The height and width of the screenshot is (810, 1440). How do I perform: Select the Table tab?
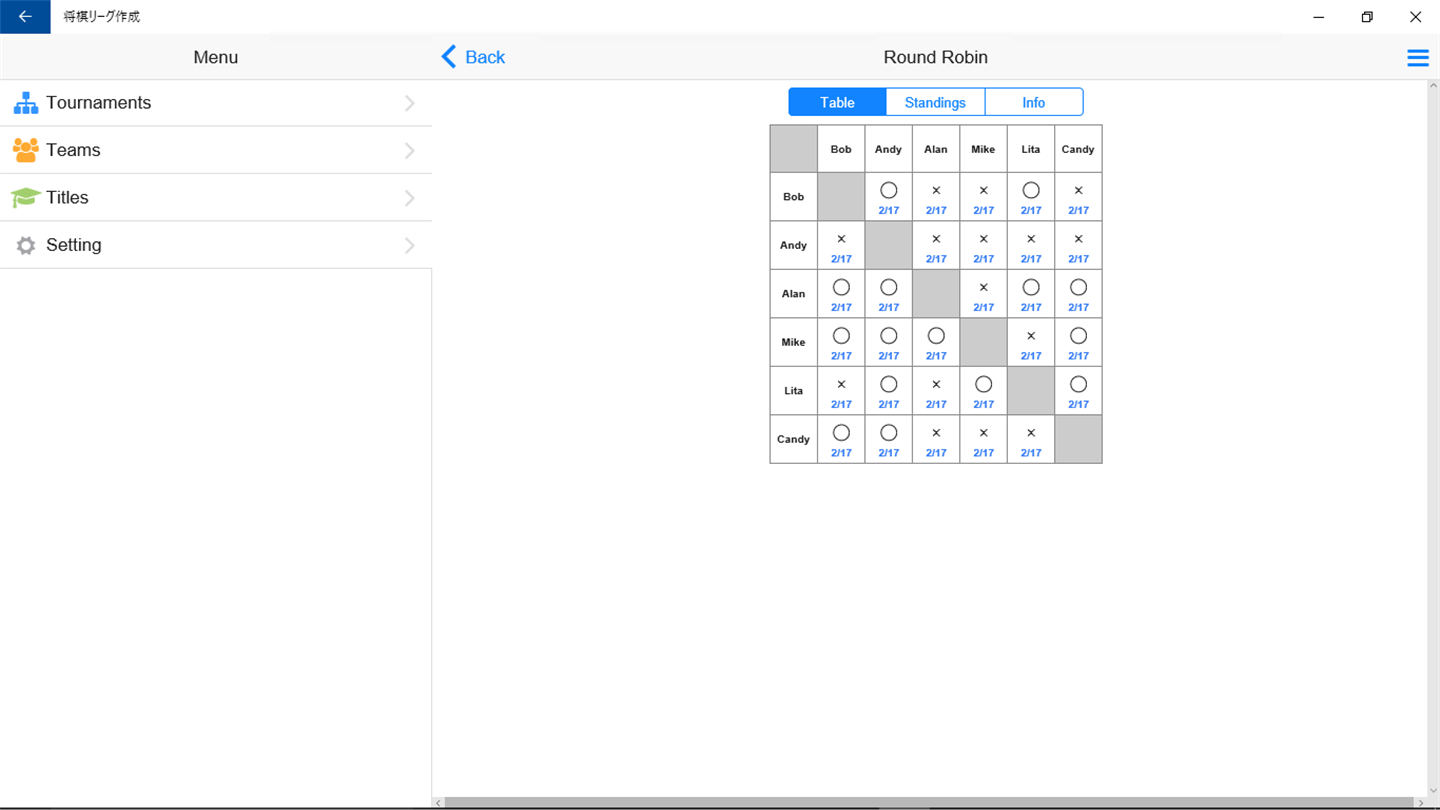[837, 102]
